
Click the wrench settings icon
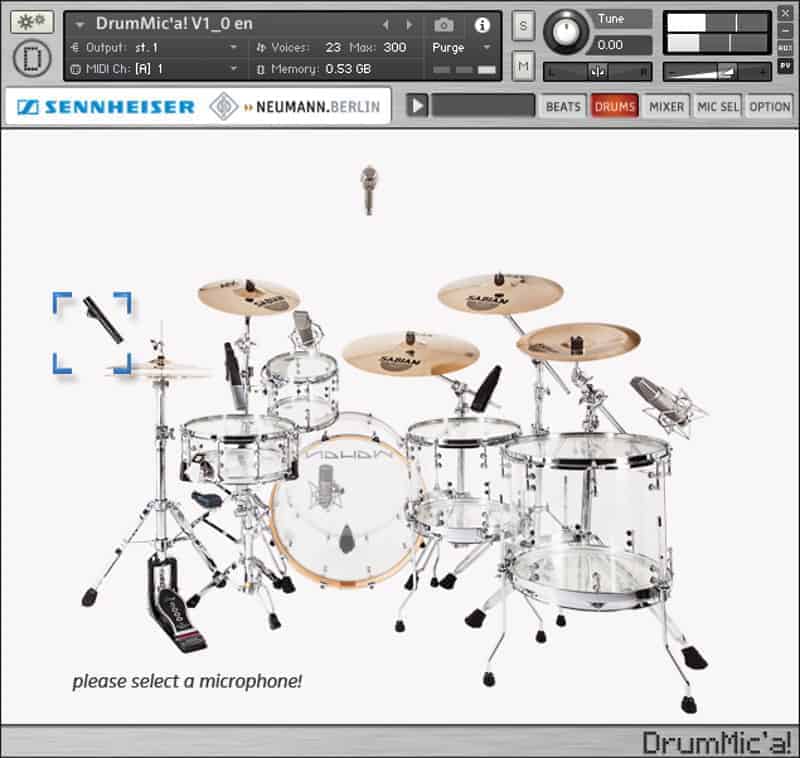(32, 22)
